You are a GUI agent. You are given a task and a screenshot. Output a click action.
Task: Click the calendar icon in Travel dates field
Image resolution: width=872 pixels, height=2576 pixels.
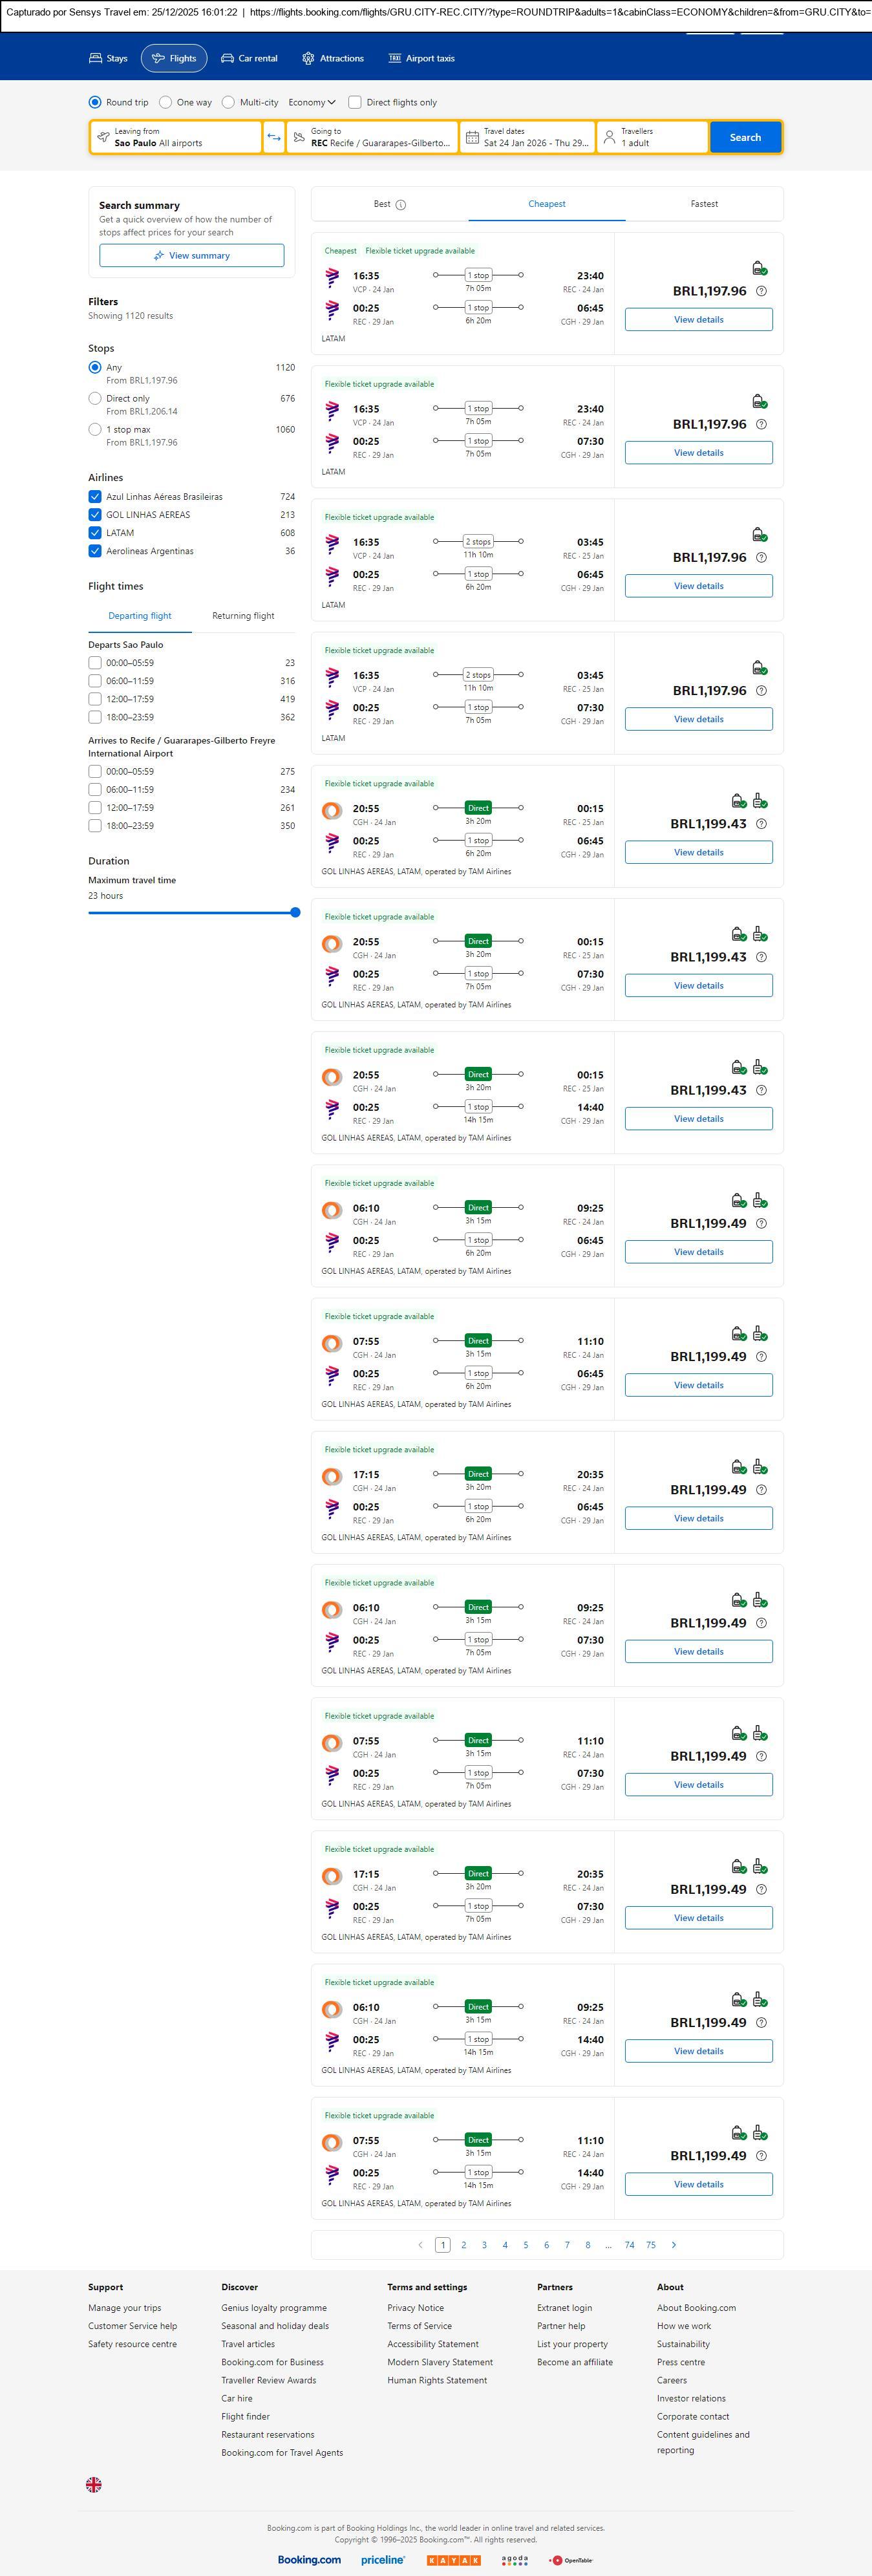coord(472,137)
